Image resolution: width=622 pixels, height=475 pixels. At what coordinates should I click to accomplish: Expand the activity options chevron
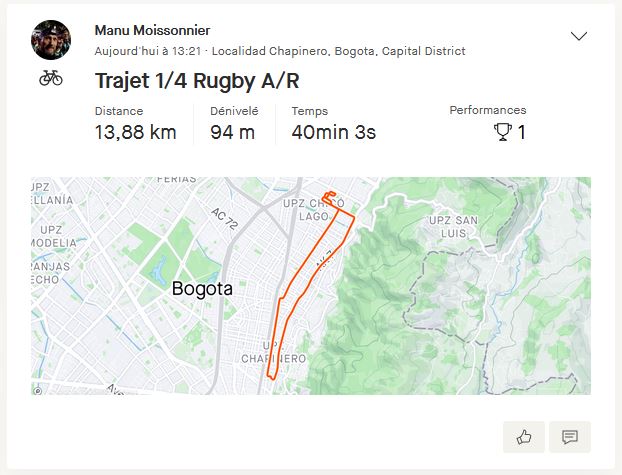coord(578,36)
